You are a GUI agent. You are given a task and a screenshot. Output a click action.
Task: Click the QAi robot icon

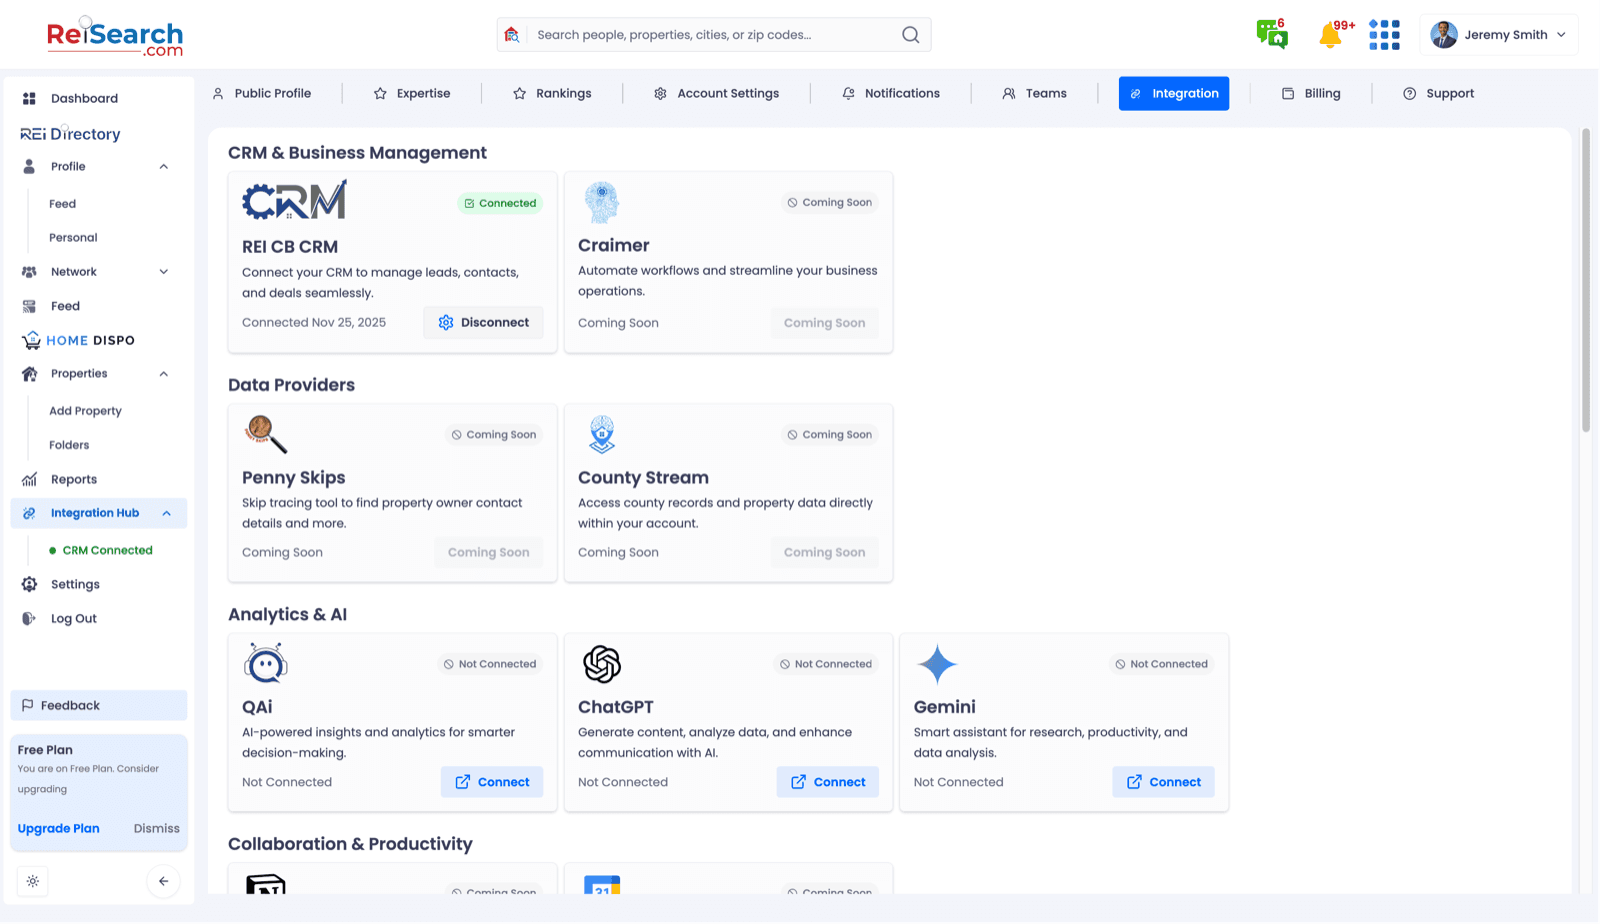pos(265,663)
